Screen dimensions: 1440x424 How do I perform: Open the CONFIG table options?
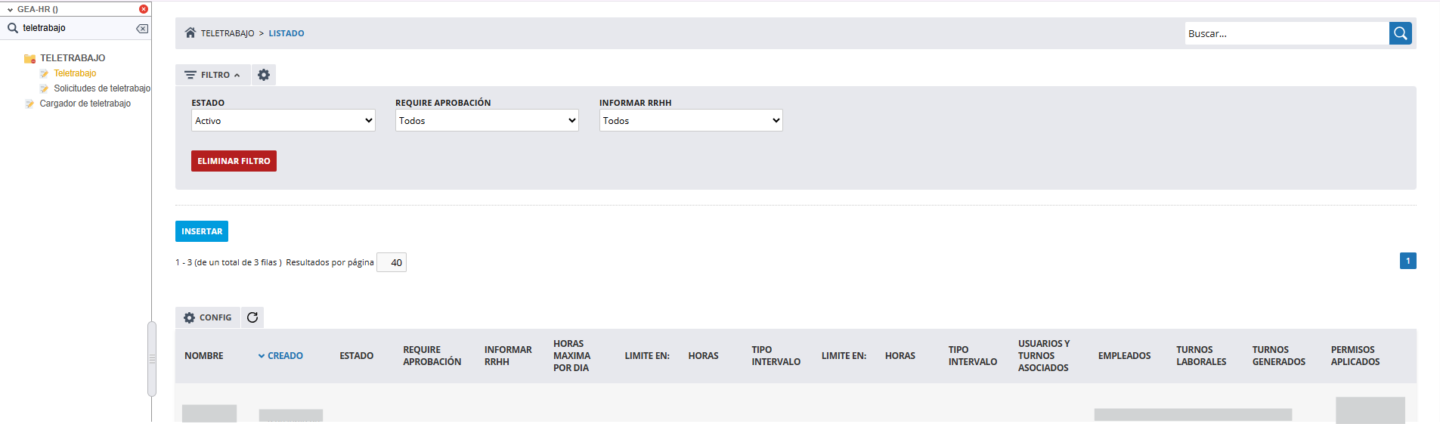click(x=207, y=317)
